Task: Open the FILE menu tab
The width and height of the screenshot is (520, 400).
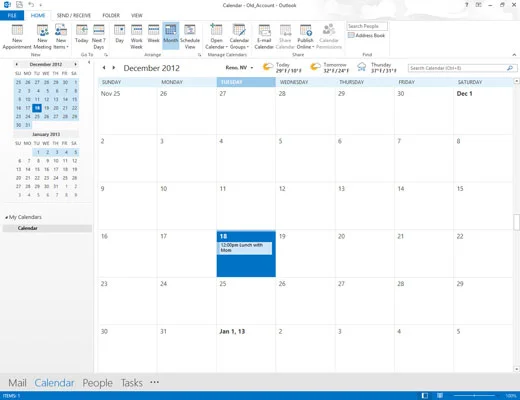Action: pyautogui.click(x=12, y=15)
